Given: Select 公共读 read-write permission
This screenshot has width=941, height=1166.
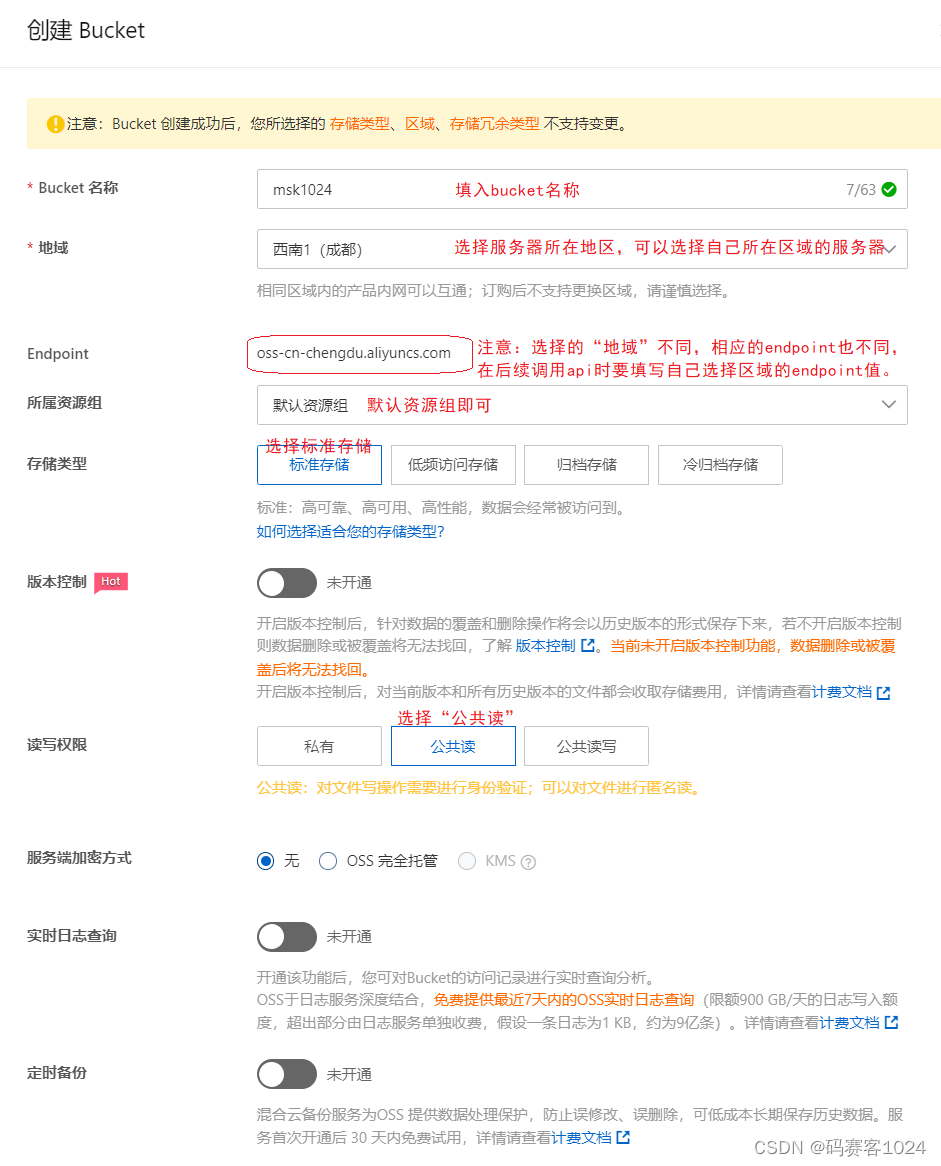Looking at the screenshot, I should (453, 746).
